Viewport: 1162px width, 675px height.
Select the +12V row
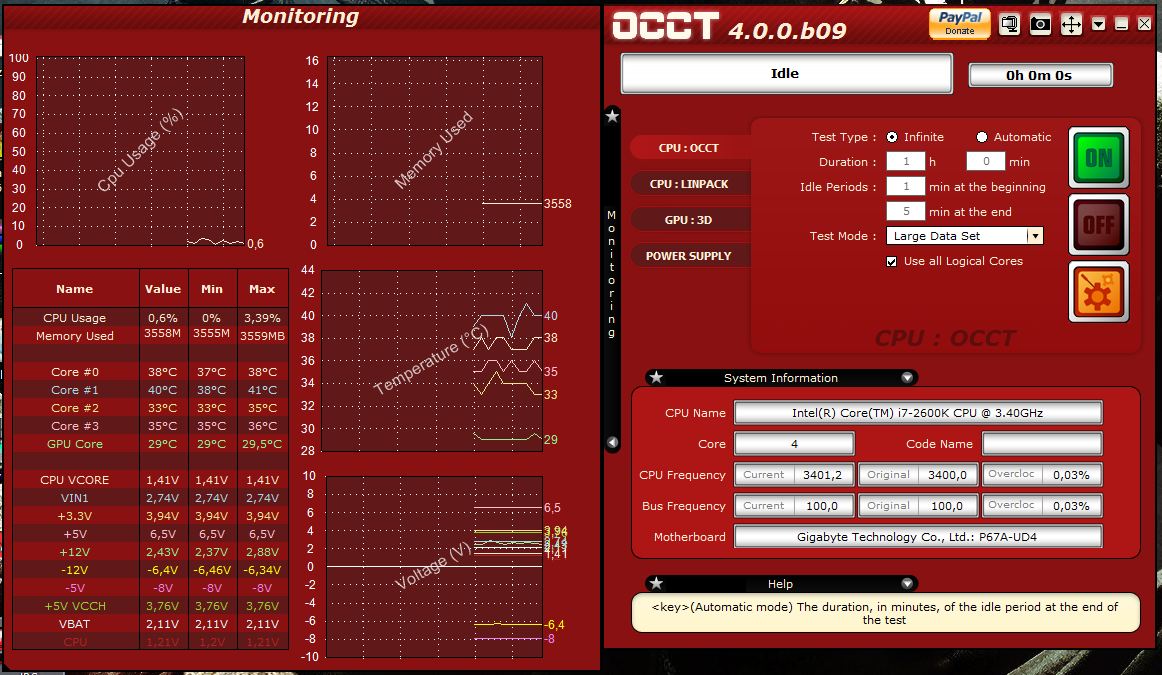pos(150,552)
